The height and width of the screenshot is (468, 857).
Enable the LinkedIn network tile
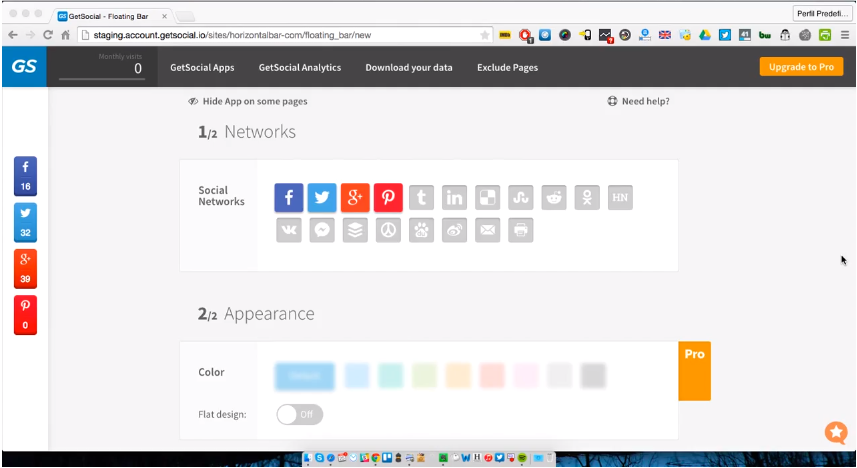coord(454,197)
